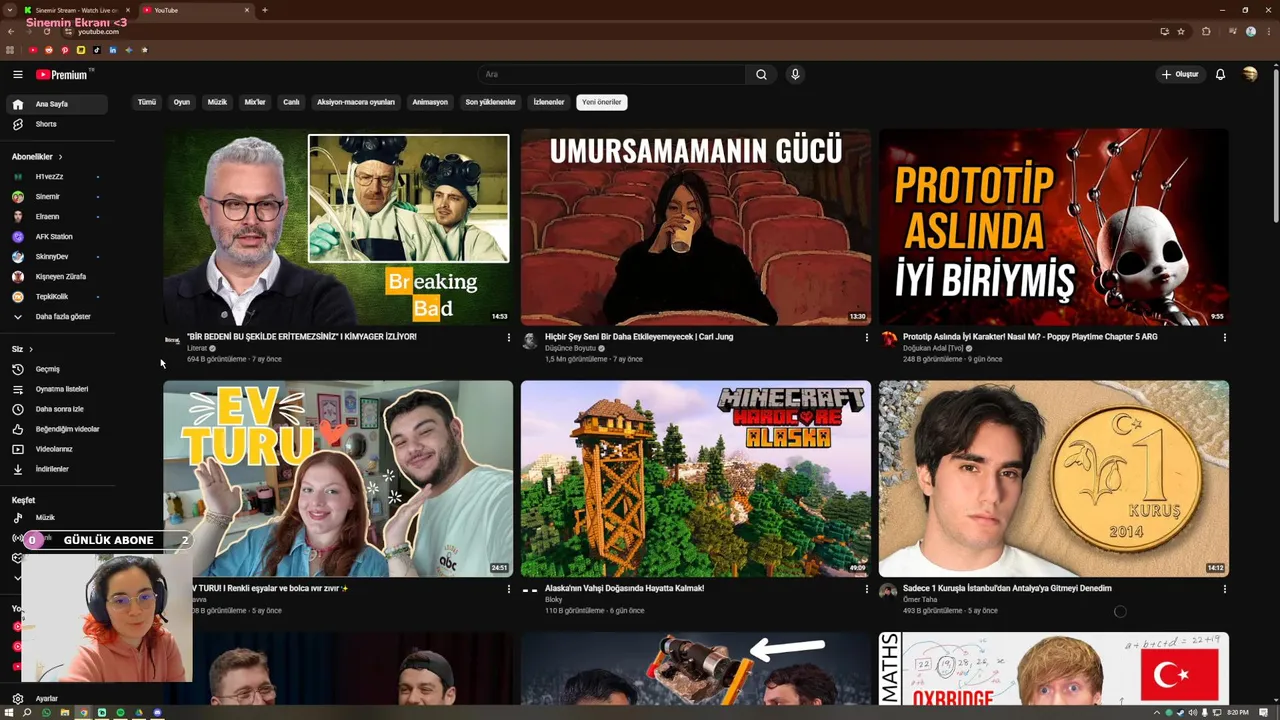
Task: Click the install app icon in address bar
Action: point(1164,31)
